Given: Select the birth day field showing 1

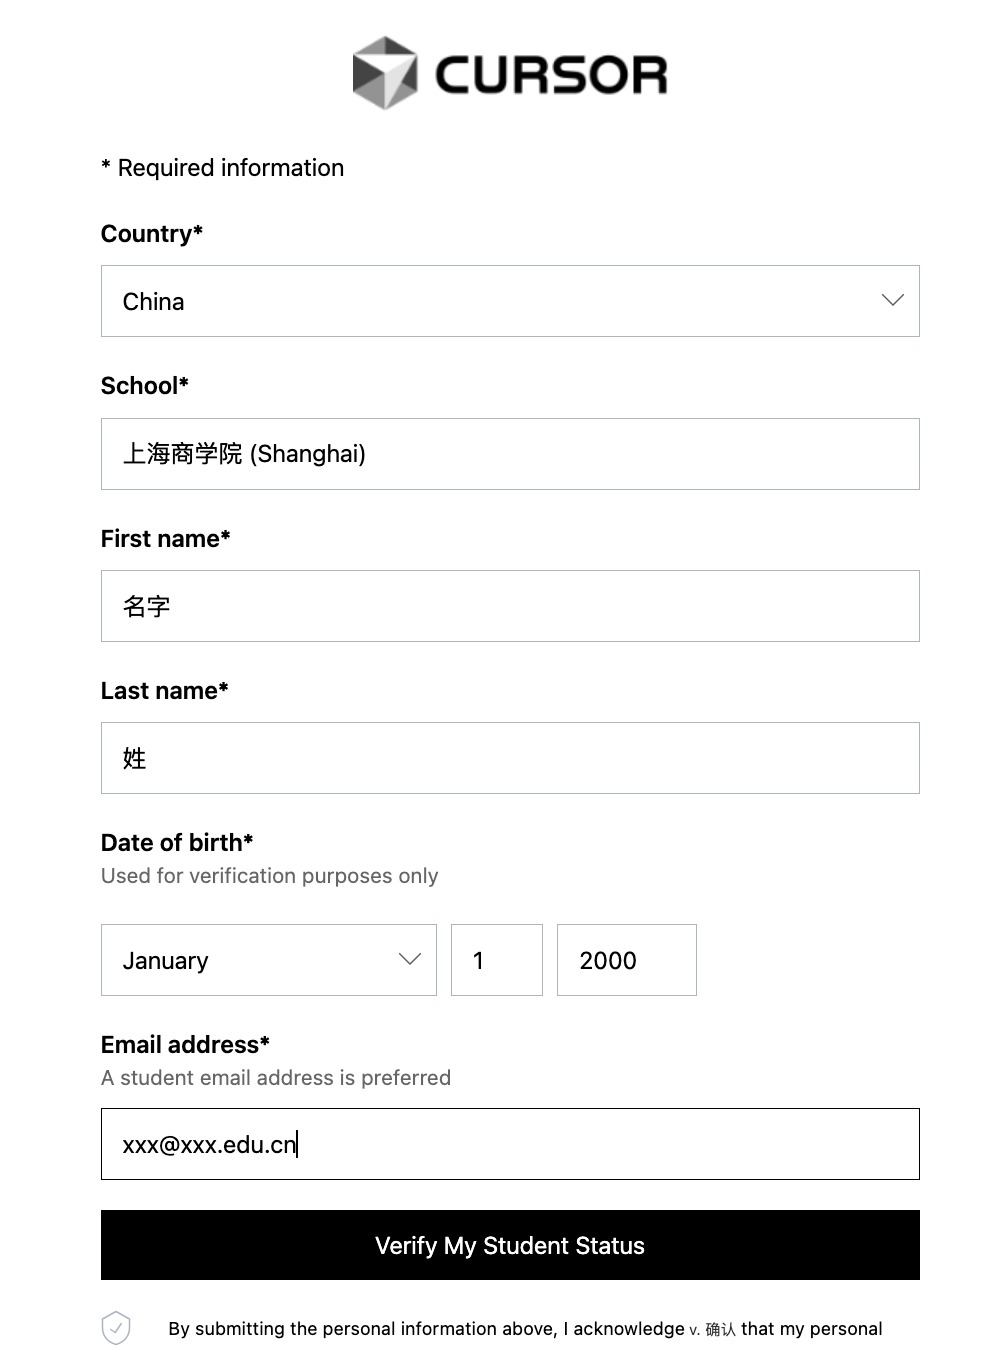Looking at the screenshot, I should tap(497, 960).
